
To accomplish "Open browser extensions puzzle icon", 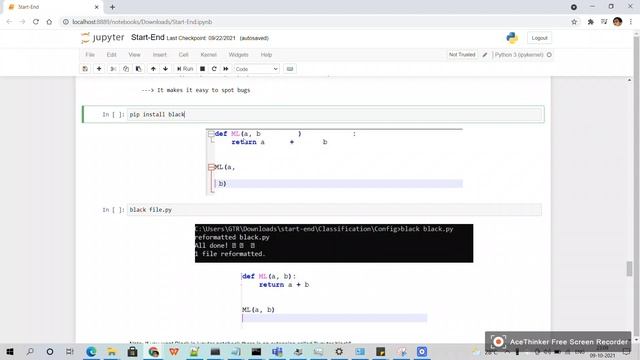I will coord(591,22).
